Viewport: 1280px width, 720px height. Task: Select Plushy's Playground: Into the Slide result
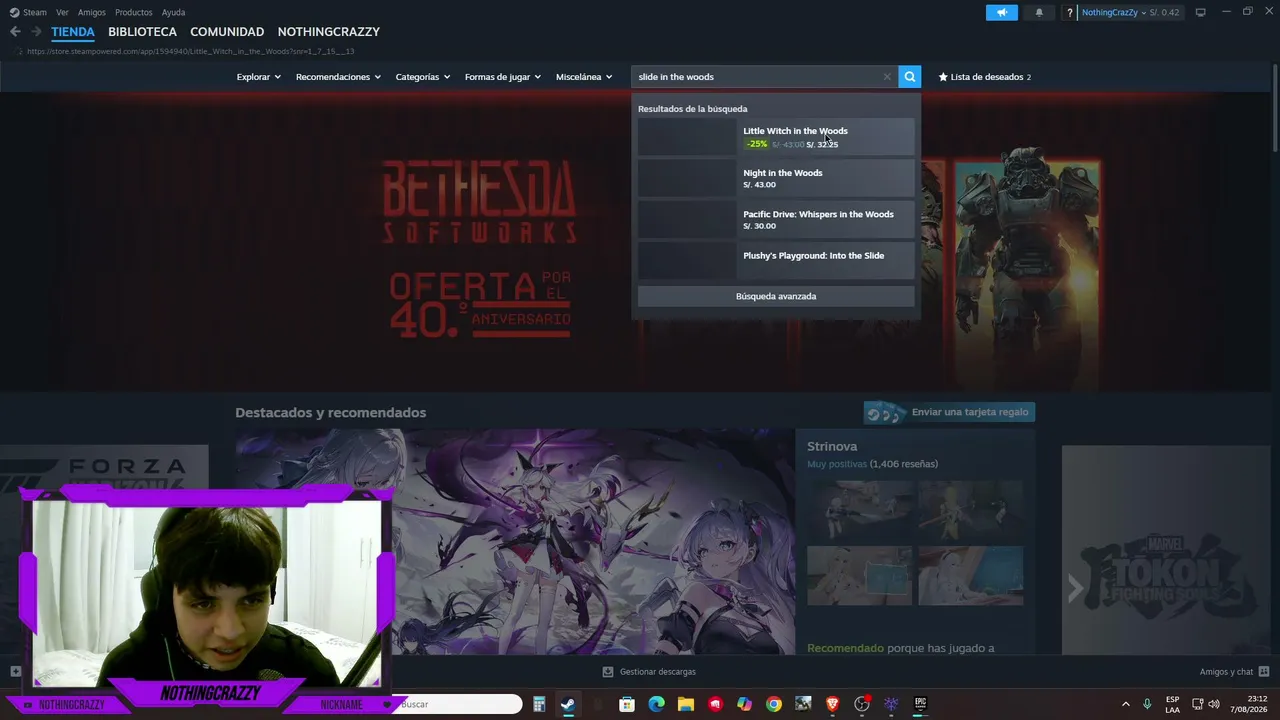[x=776, y=261]
